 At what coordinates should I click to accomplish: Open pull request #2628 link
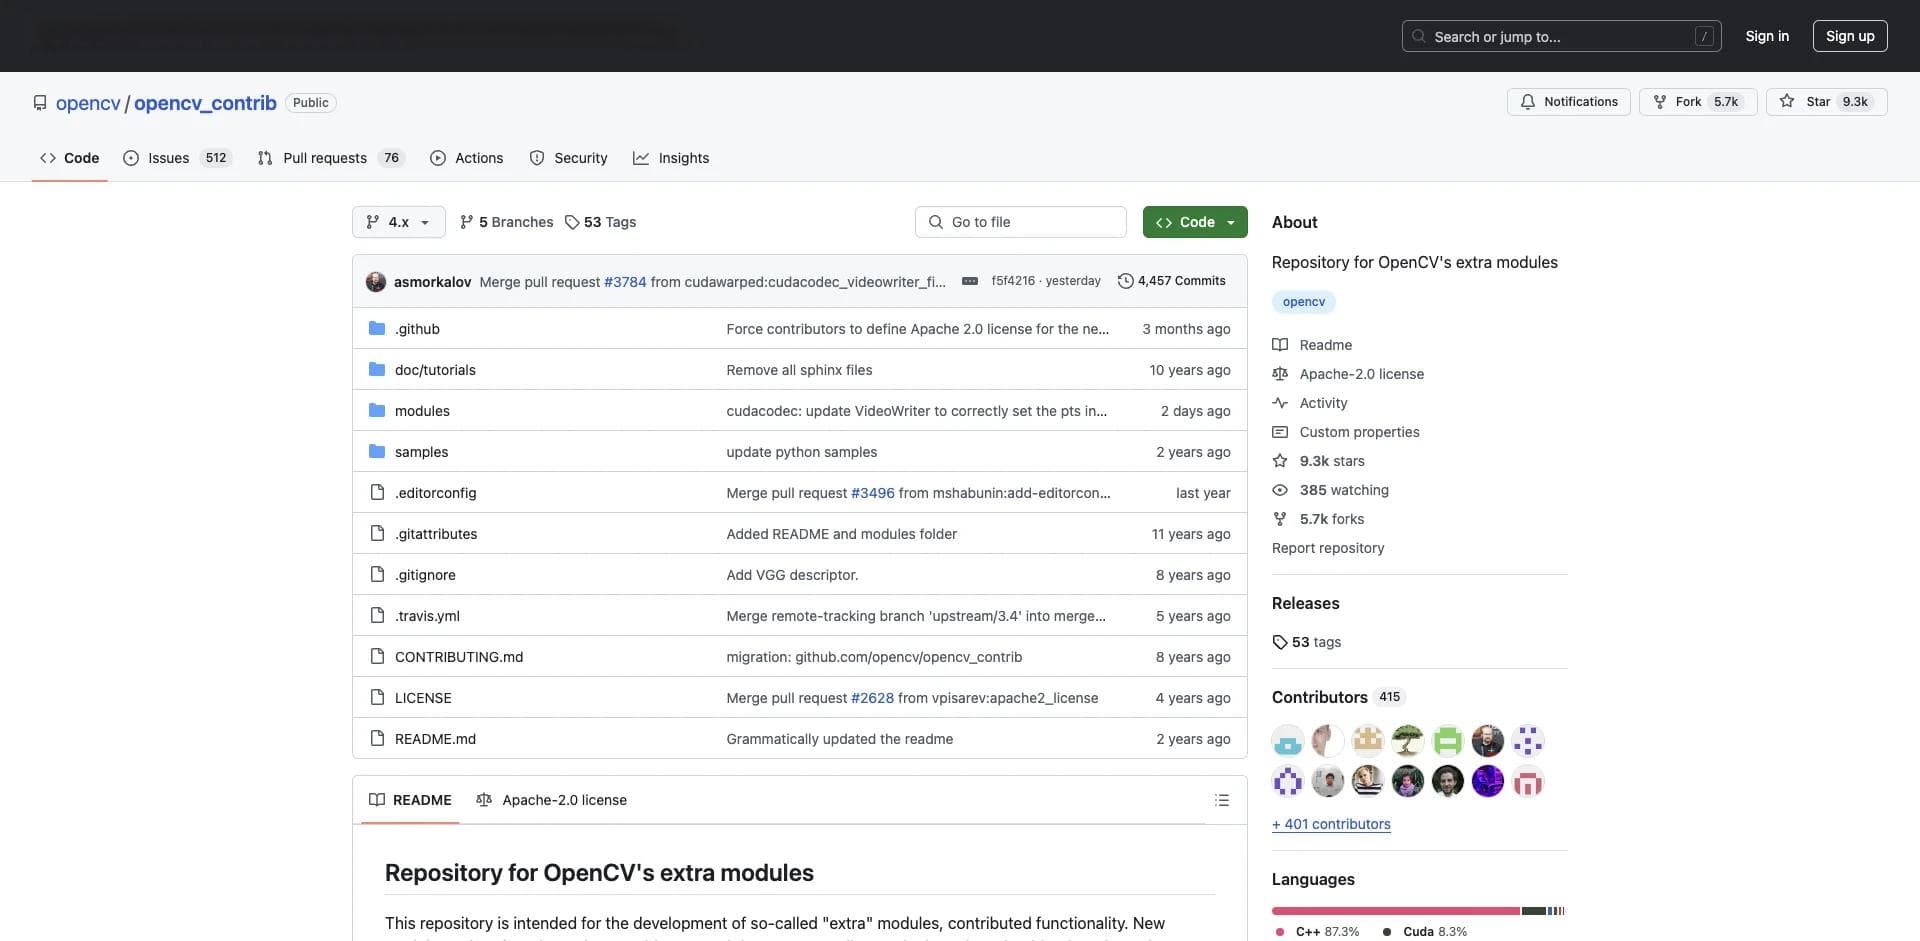point(872,698)
